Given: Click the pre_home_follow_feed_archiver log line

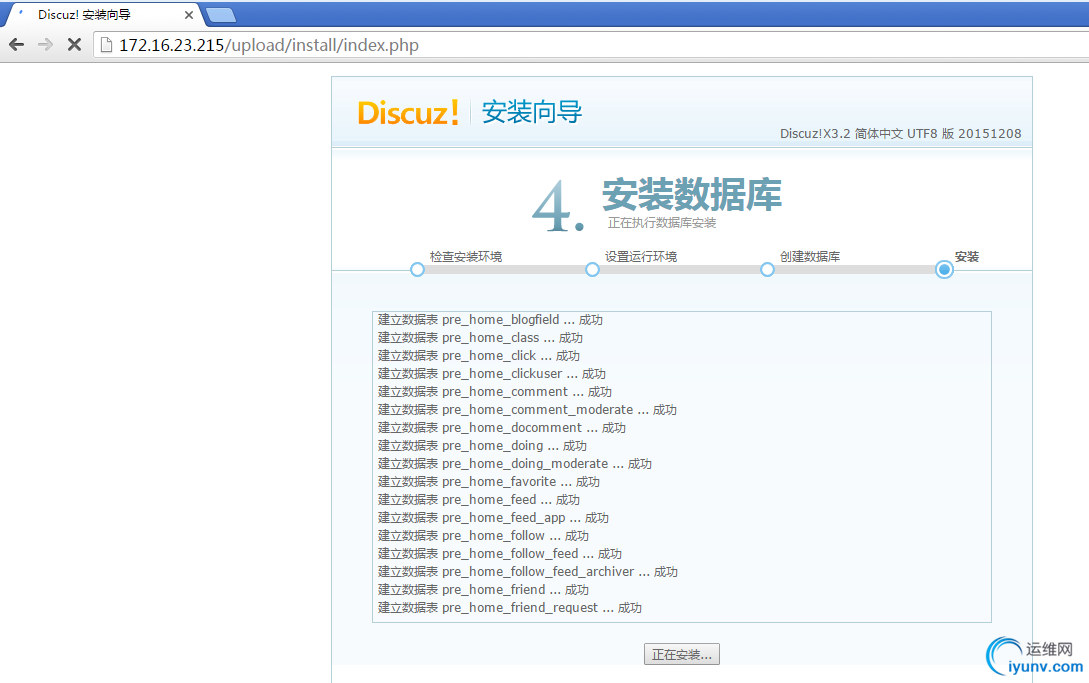Looking at the screenshot, I should [528, 573].
